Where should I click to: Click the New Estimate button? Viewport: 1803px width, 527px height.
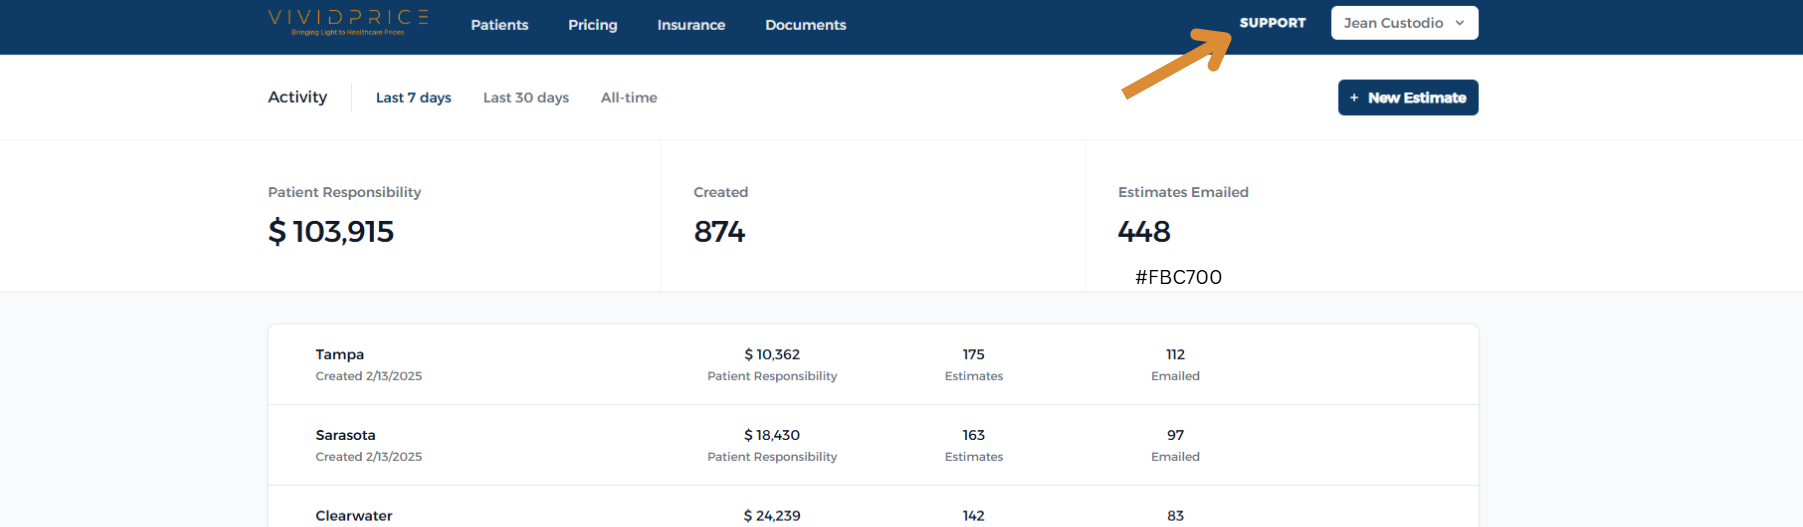tap(1408, 98)
